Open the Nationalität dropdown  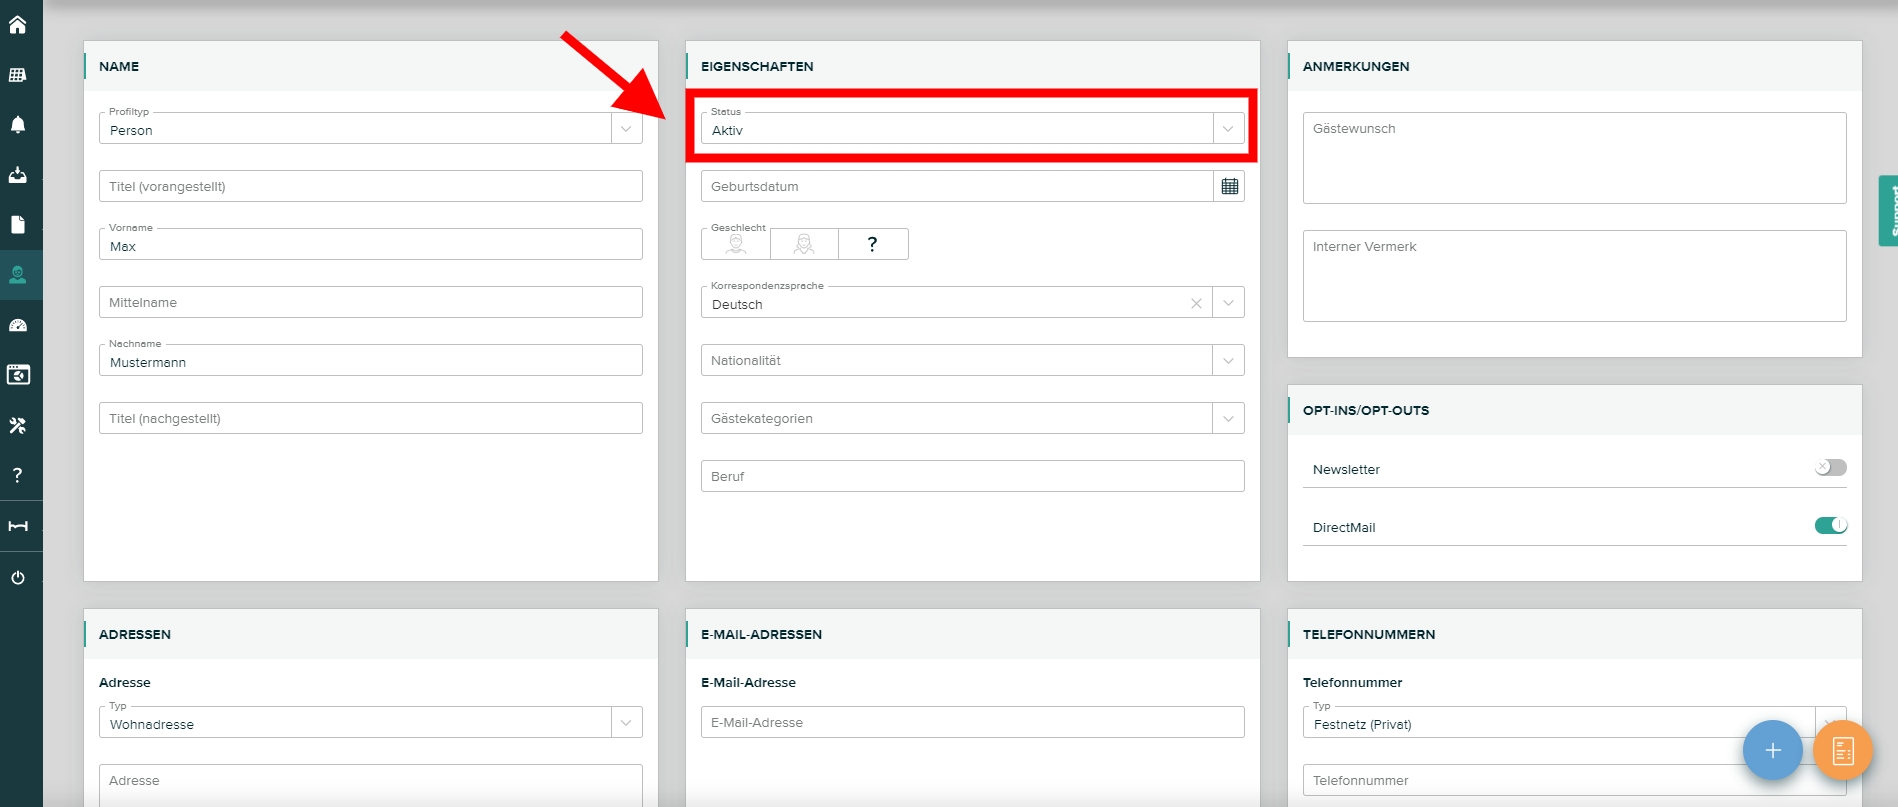(1228, 361)
